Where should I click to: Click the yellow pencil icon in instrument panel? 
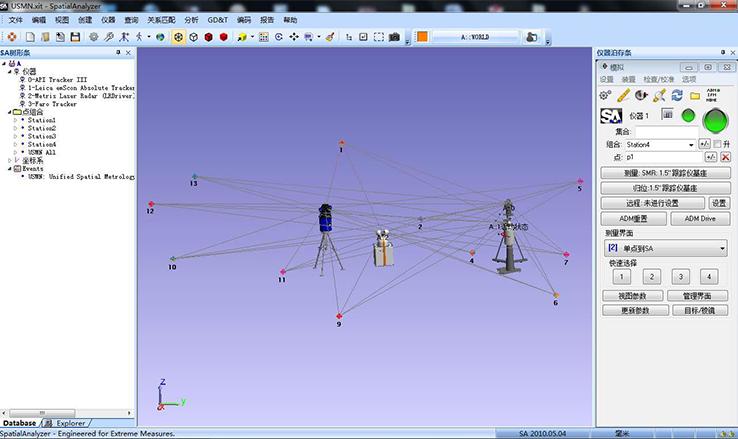624,96
